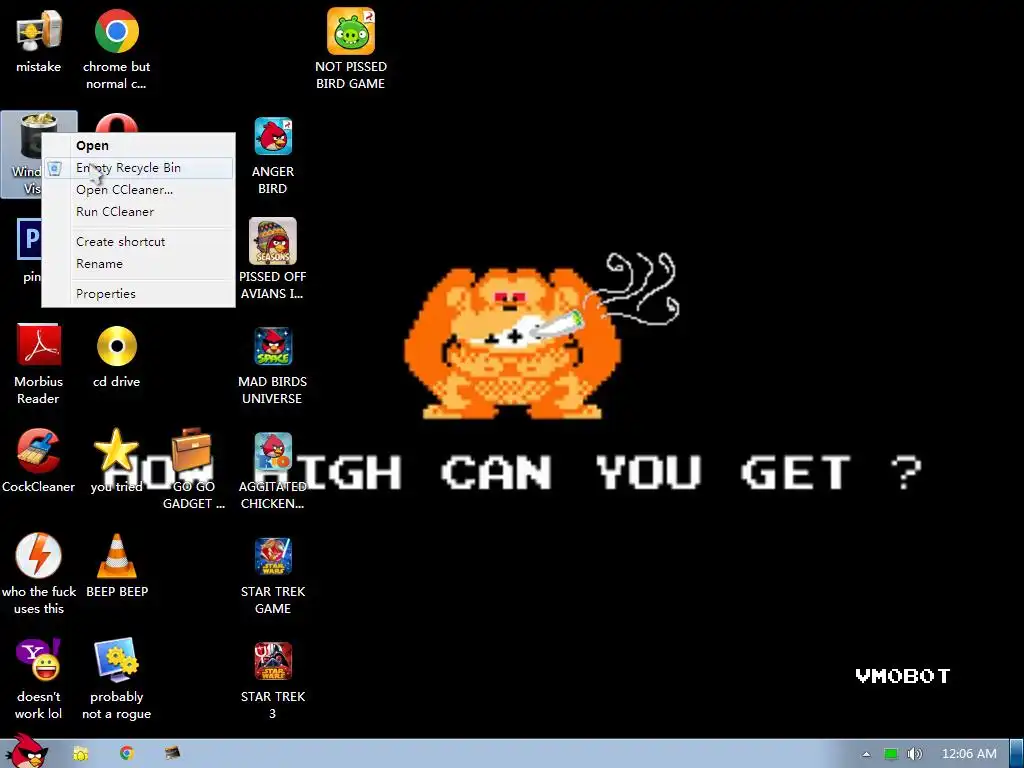Image resolution: width=1024 pixels, height=768 pixels.
Task: Click the Angry Bird Start button
Action: tap(26, 751)
